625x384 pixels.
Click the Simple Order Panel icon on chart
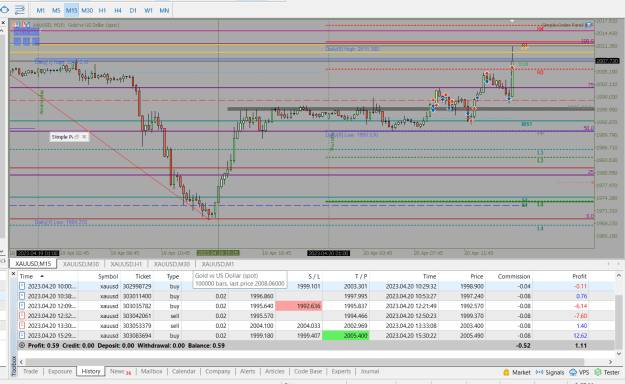pyautogui.click(x=588, y=25)
